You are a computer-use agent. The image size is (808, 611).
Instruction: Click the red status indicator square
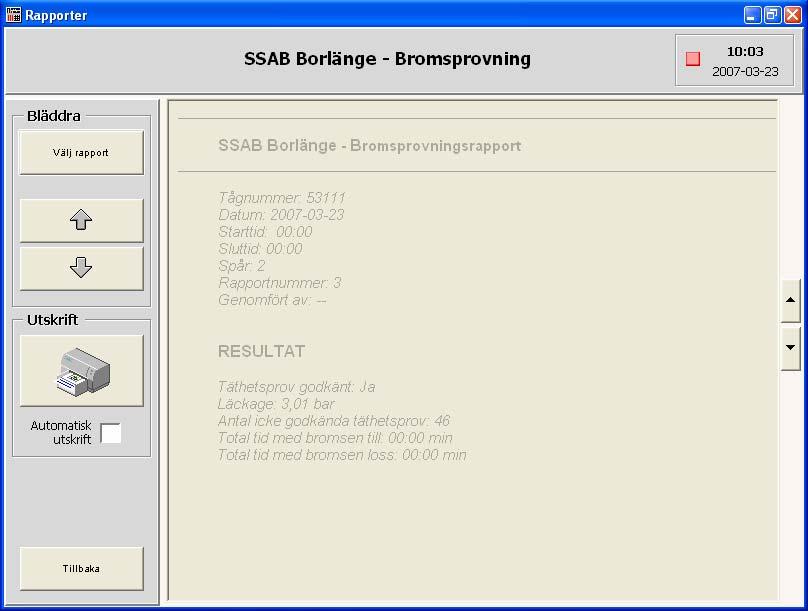point(693,59)
